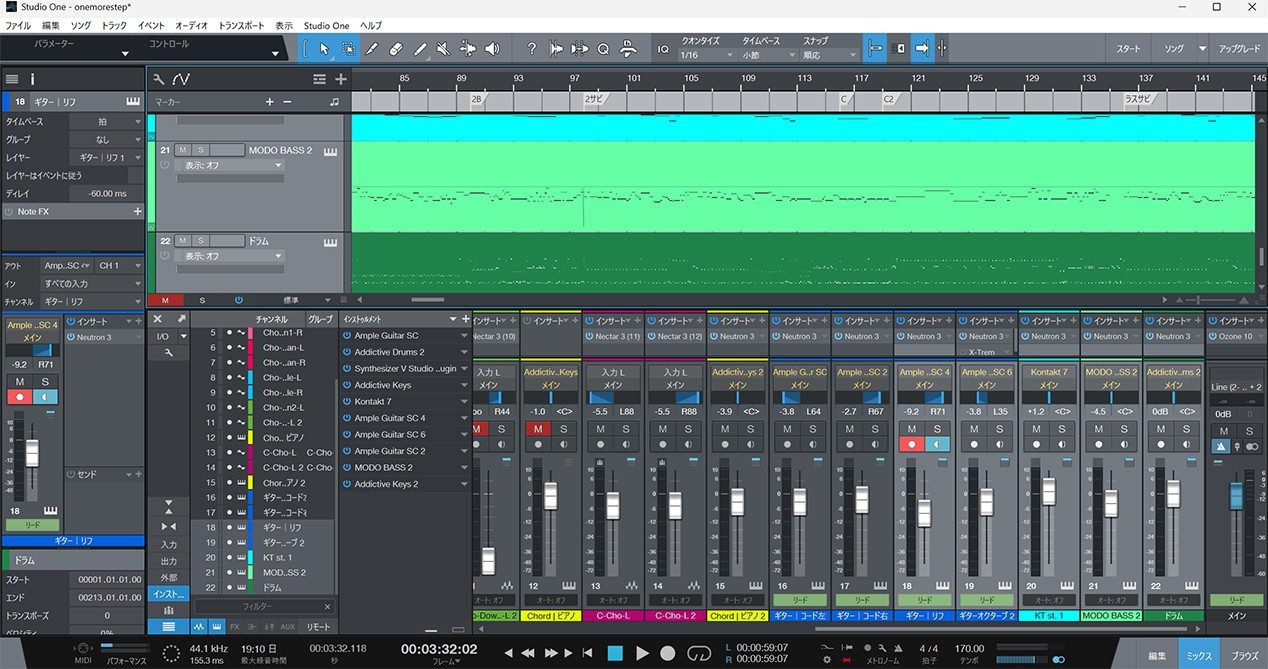Screen dimensions: 1268x669
Task: Open the ソング menu
Action: [x=81, y=25]
